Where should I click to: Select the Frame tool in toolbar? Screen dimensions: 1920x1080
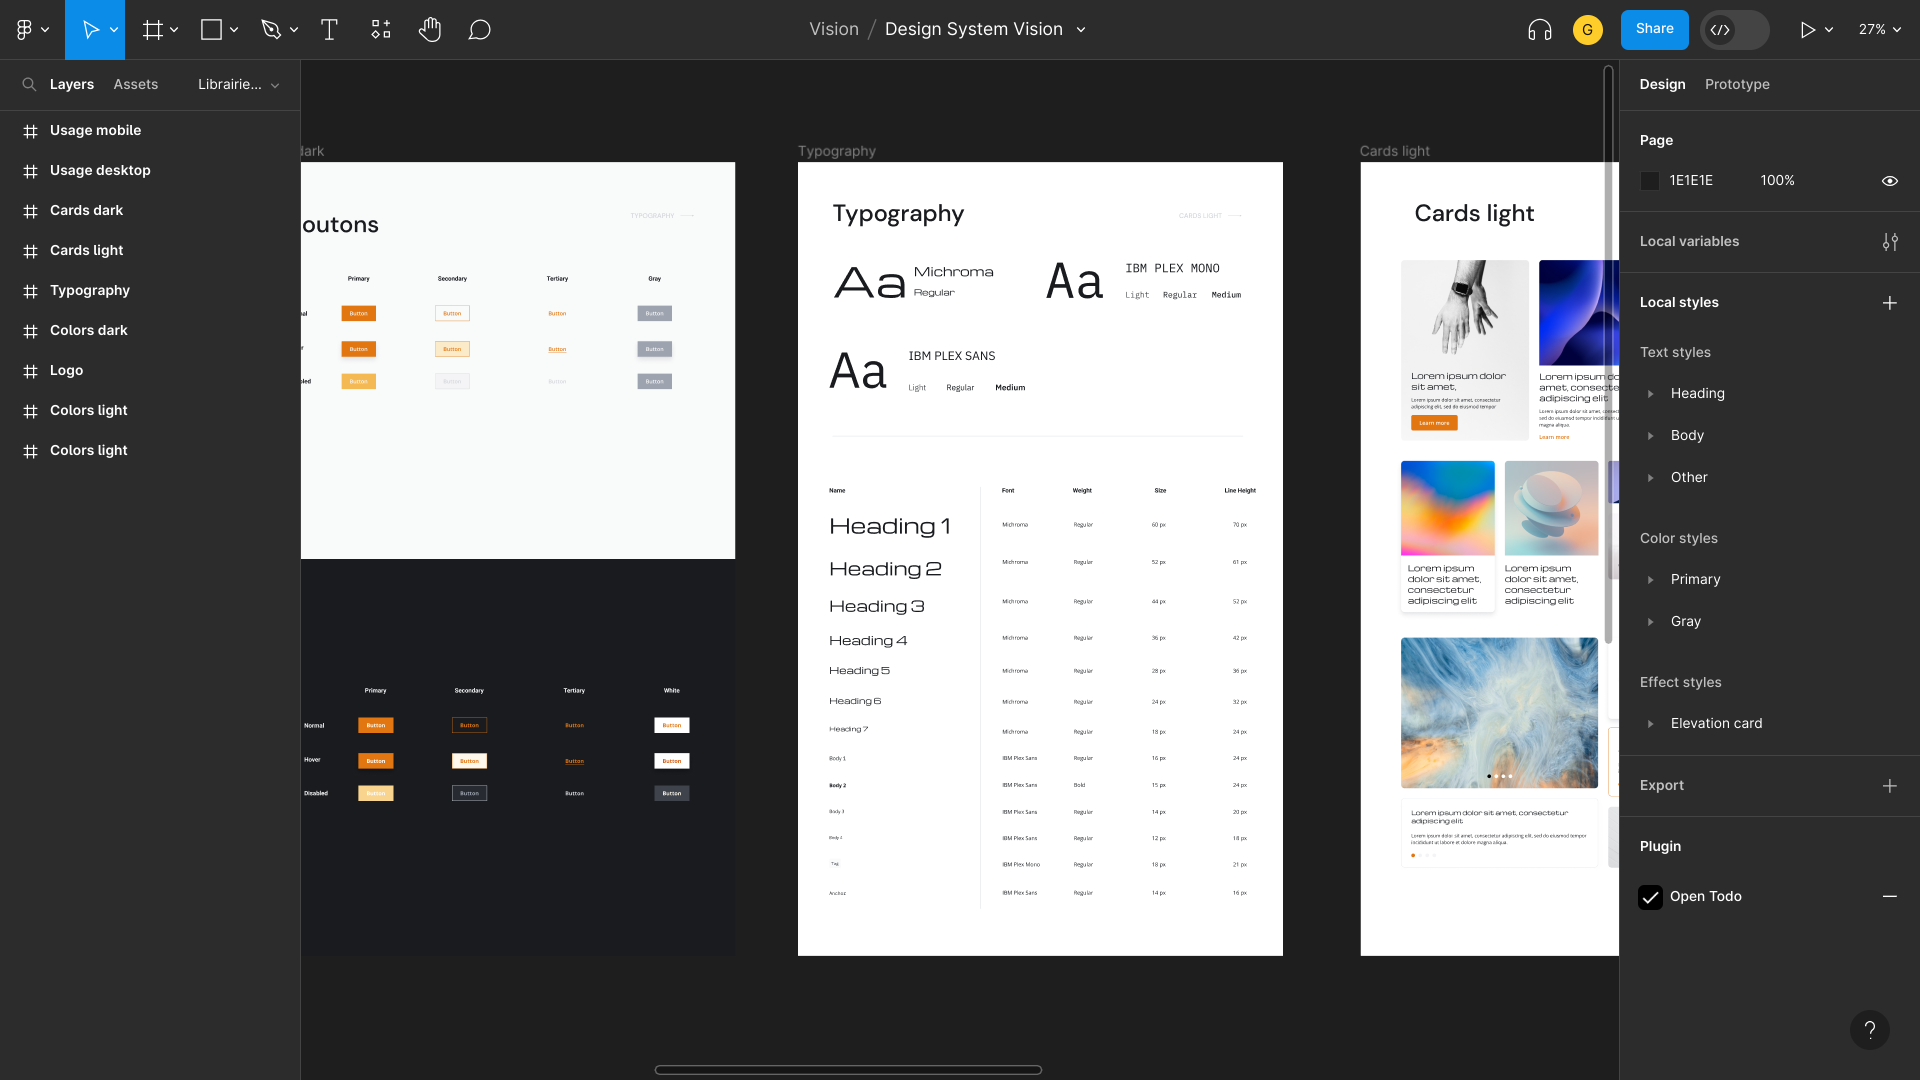click(x=149, y=29)
